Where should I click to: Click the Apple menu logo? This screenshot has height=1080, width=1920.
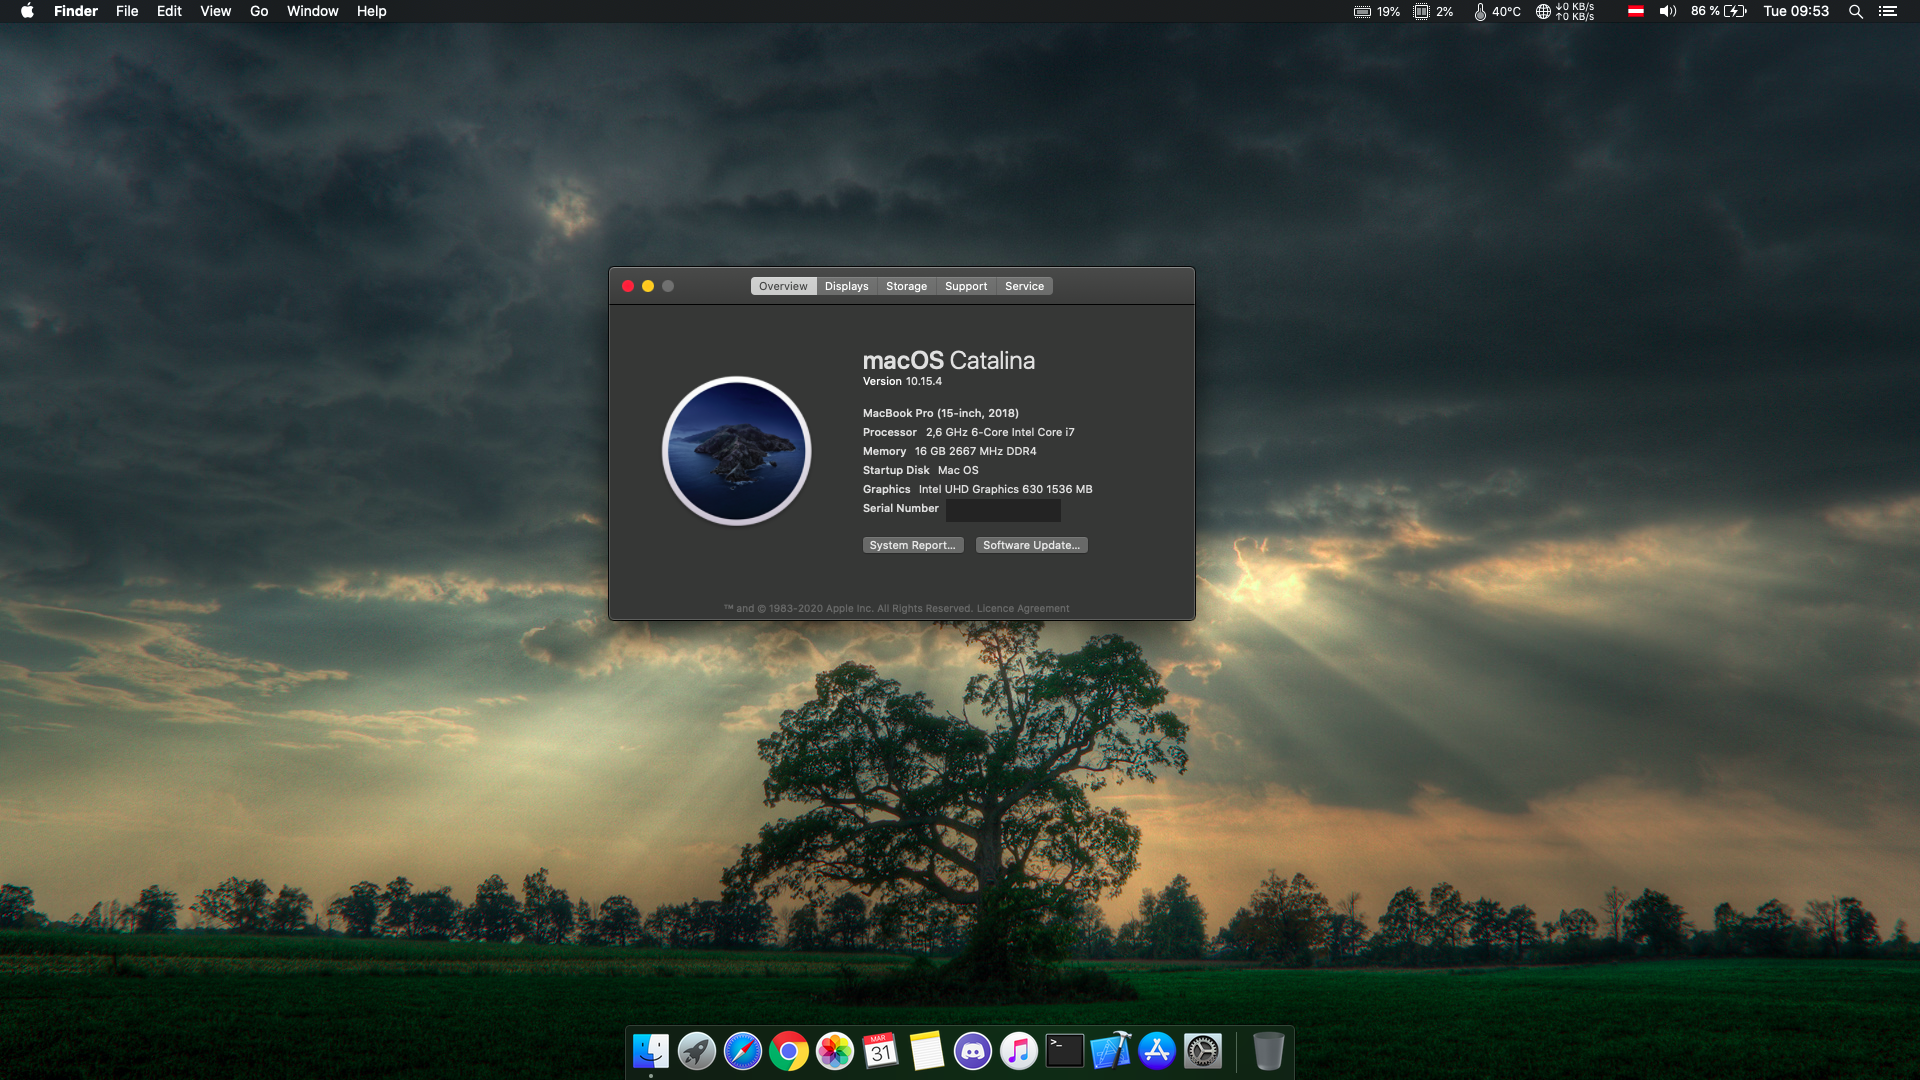click(x=27, y=11)
